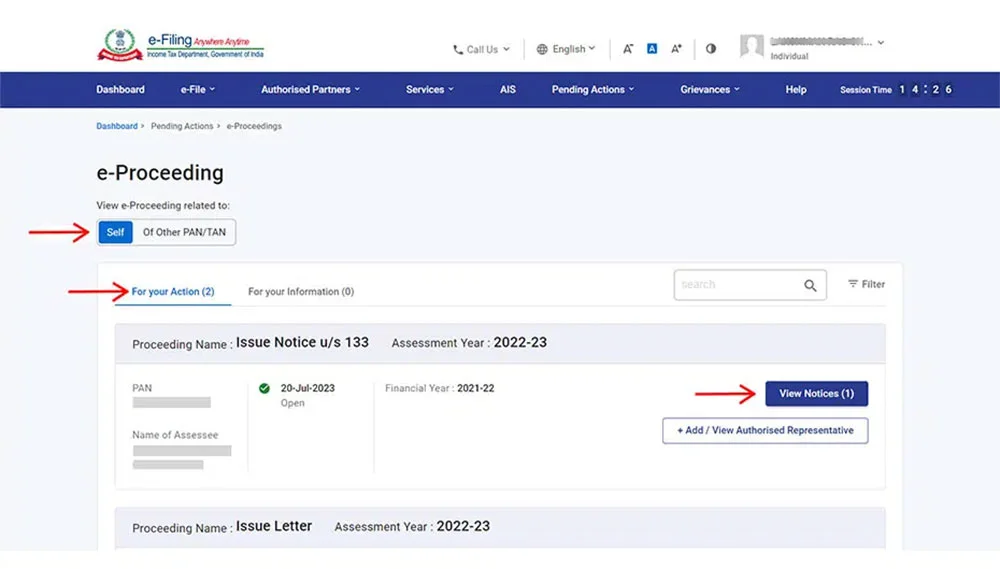Increase font size with A+ icon
The width and height of the screenshot is (1000, 569).
click(677, 48)
